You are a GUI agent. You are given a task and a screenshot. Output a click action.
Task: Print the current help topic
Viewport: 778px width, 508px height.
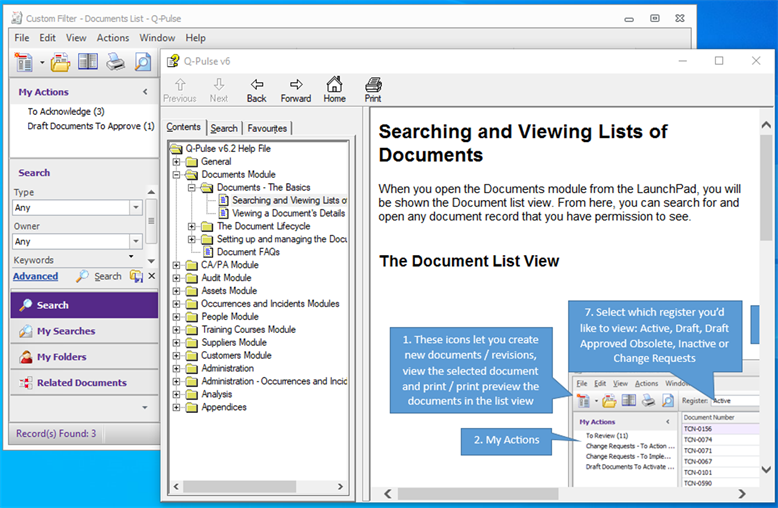point(373,90)
